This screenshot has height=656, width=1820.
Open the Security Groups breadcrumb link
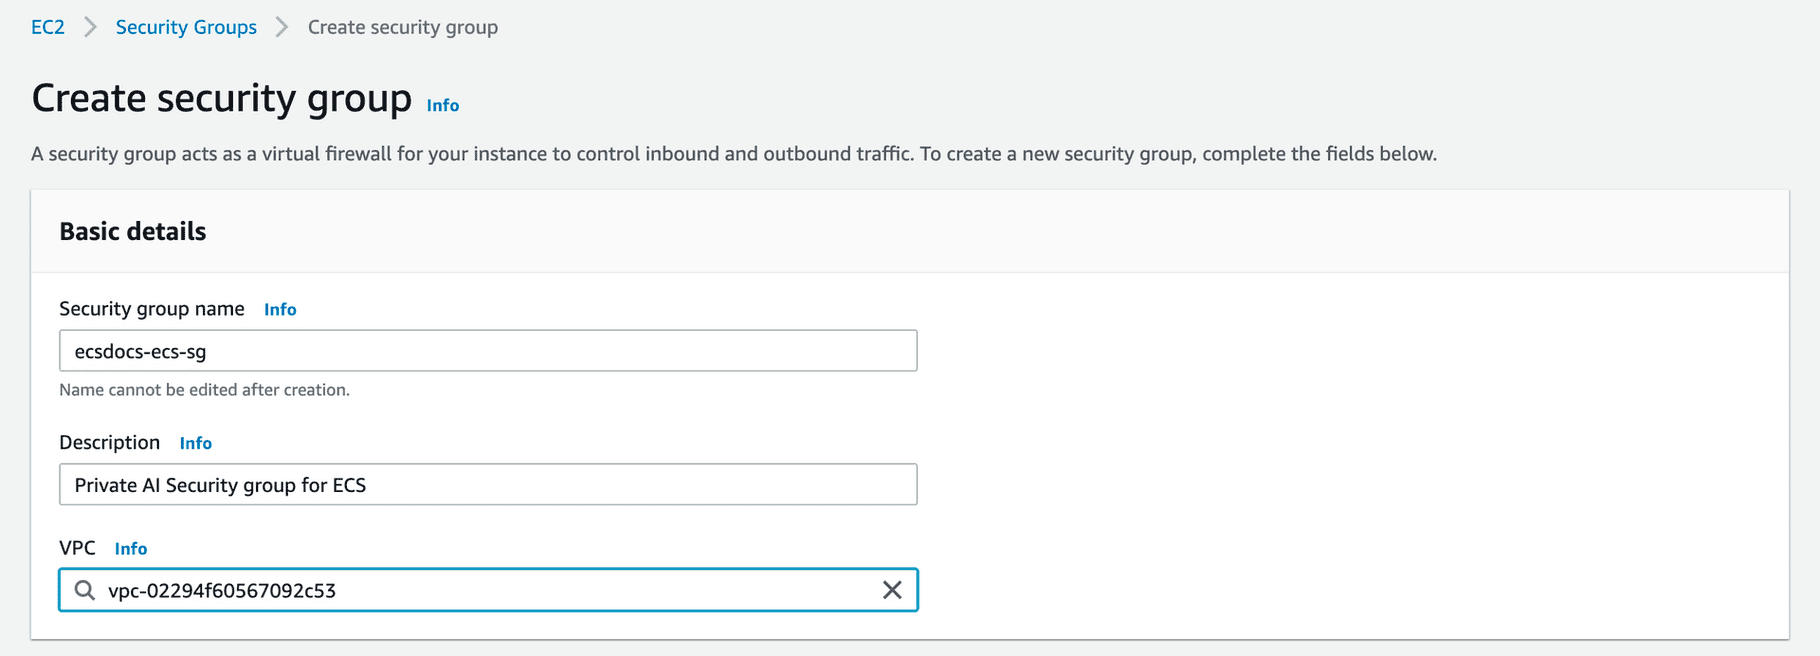click(x=185, y=27)
